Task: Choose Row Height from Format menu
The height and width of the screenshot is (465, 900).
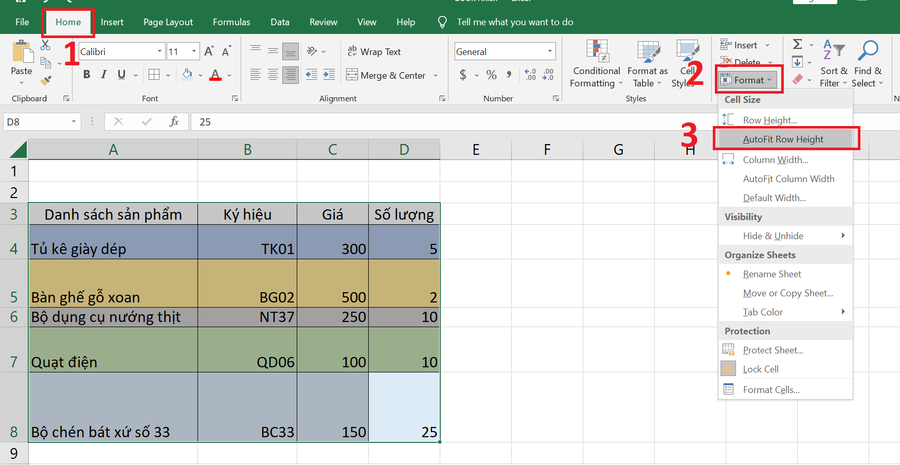Action: pyautogui.click(x=786, y=120)
